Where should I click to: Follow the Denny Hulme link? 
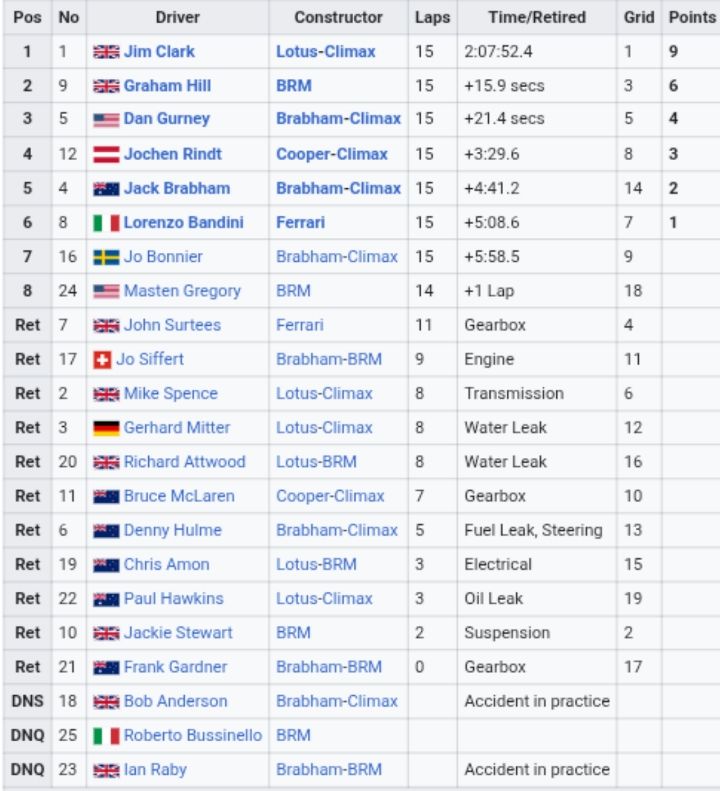tap(173, 530)
